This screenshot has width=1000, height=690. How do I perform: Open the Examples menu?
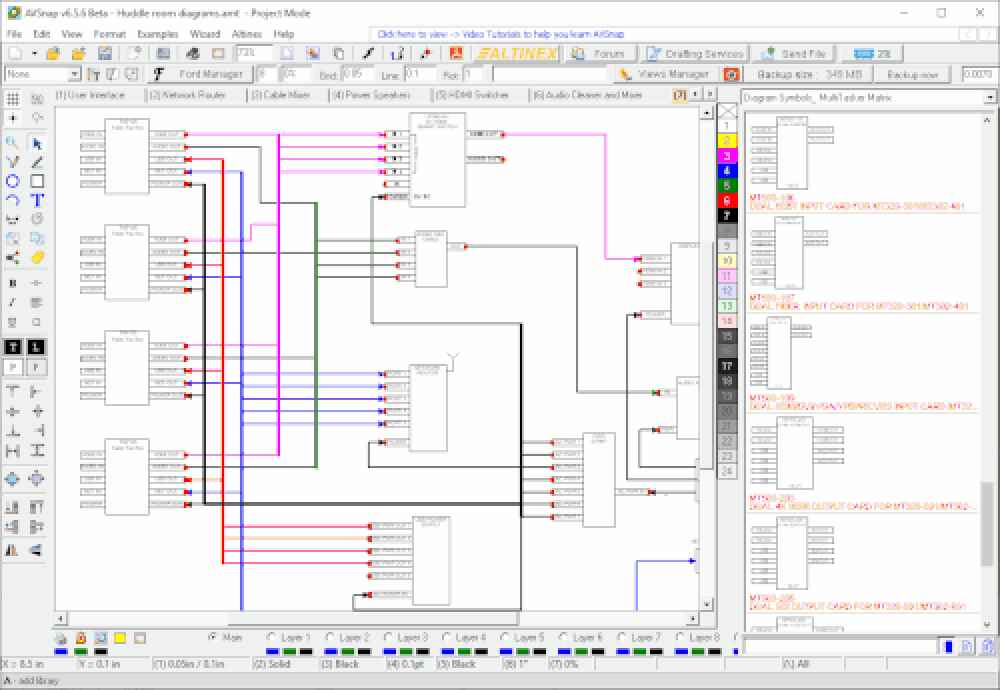point(158,34)
